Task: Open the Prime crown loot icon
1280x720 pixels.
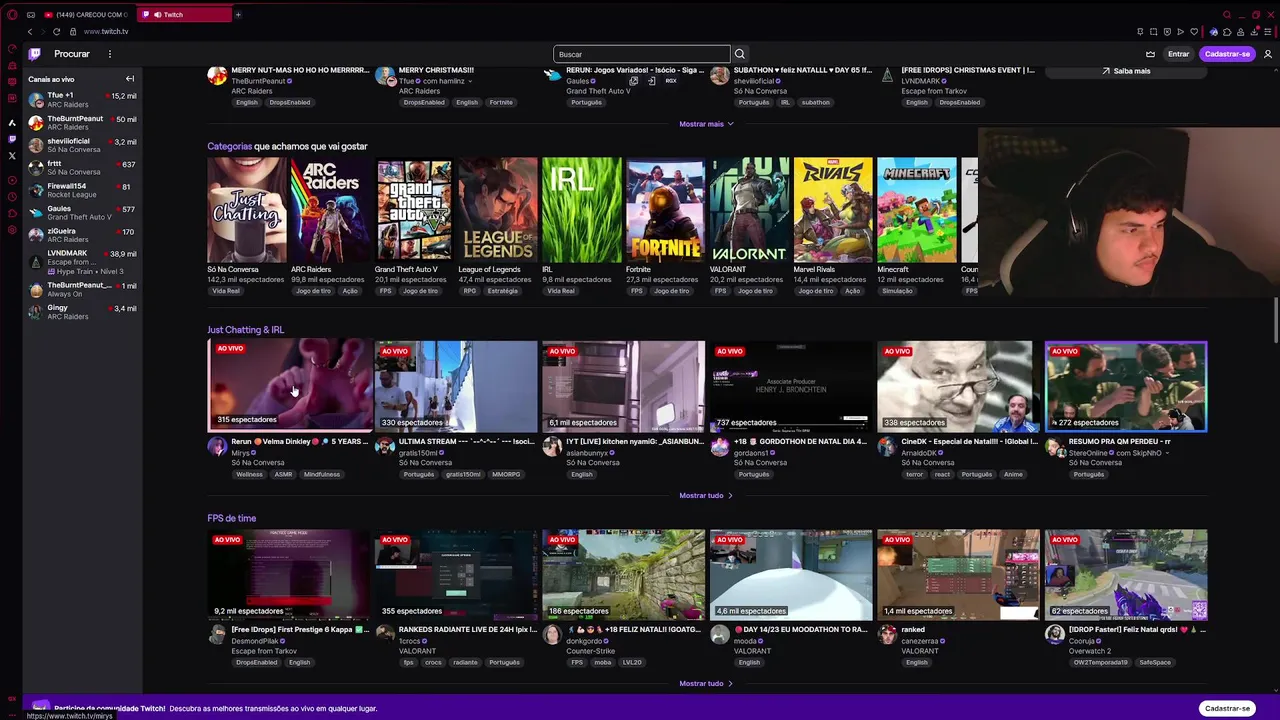Action: pyautogui.click(x=1151, y=54)
